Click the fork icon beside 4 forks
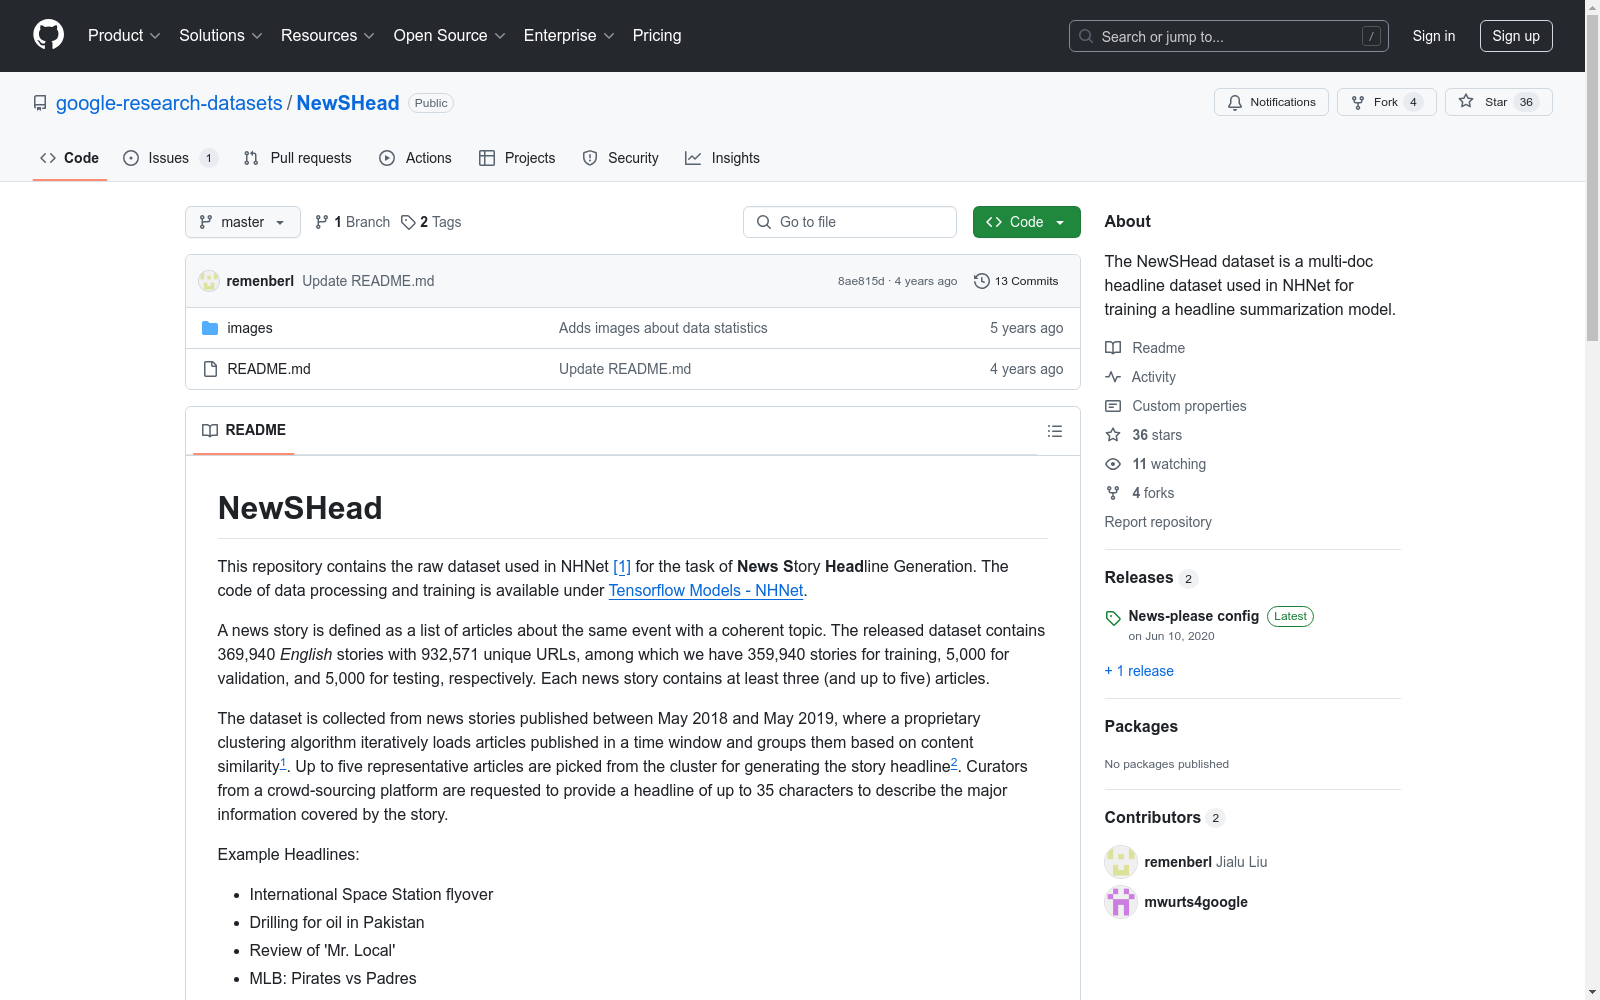This screenshot has width=1600, height=1000. tap(1113, 493)
